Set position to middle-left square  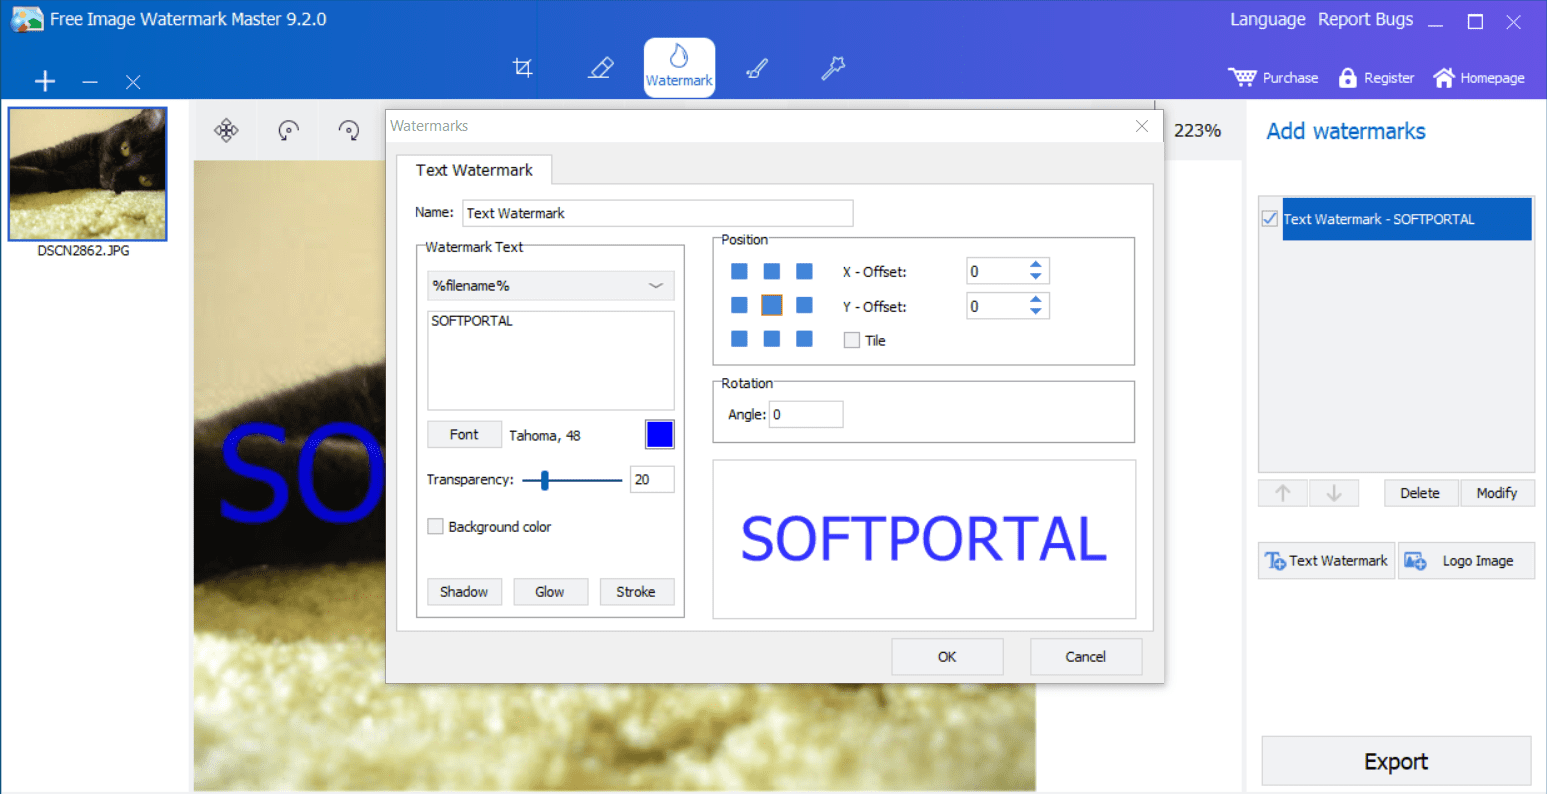739,305
